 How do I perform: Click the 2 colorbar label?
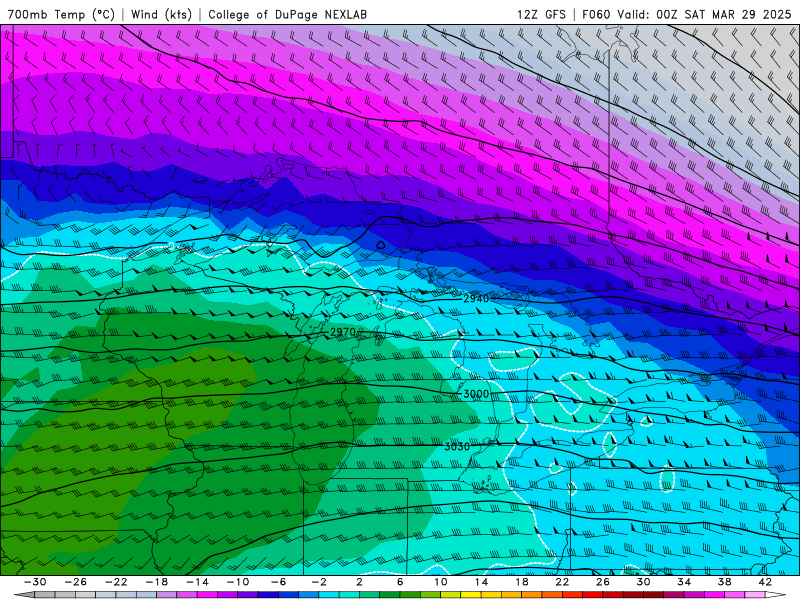click(359, 582)
